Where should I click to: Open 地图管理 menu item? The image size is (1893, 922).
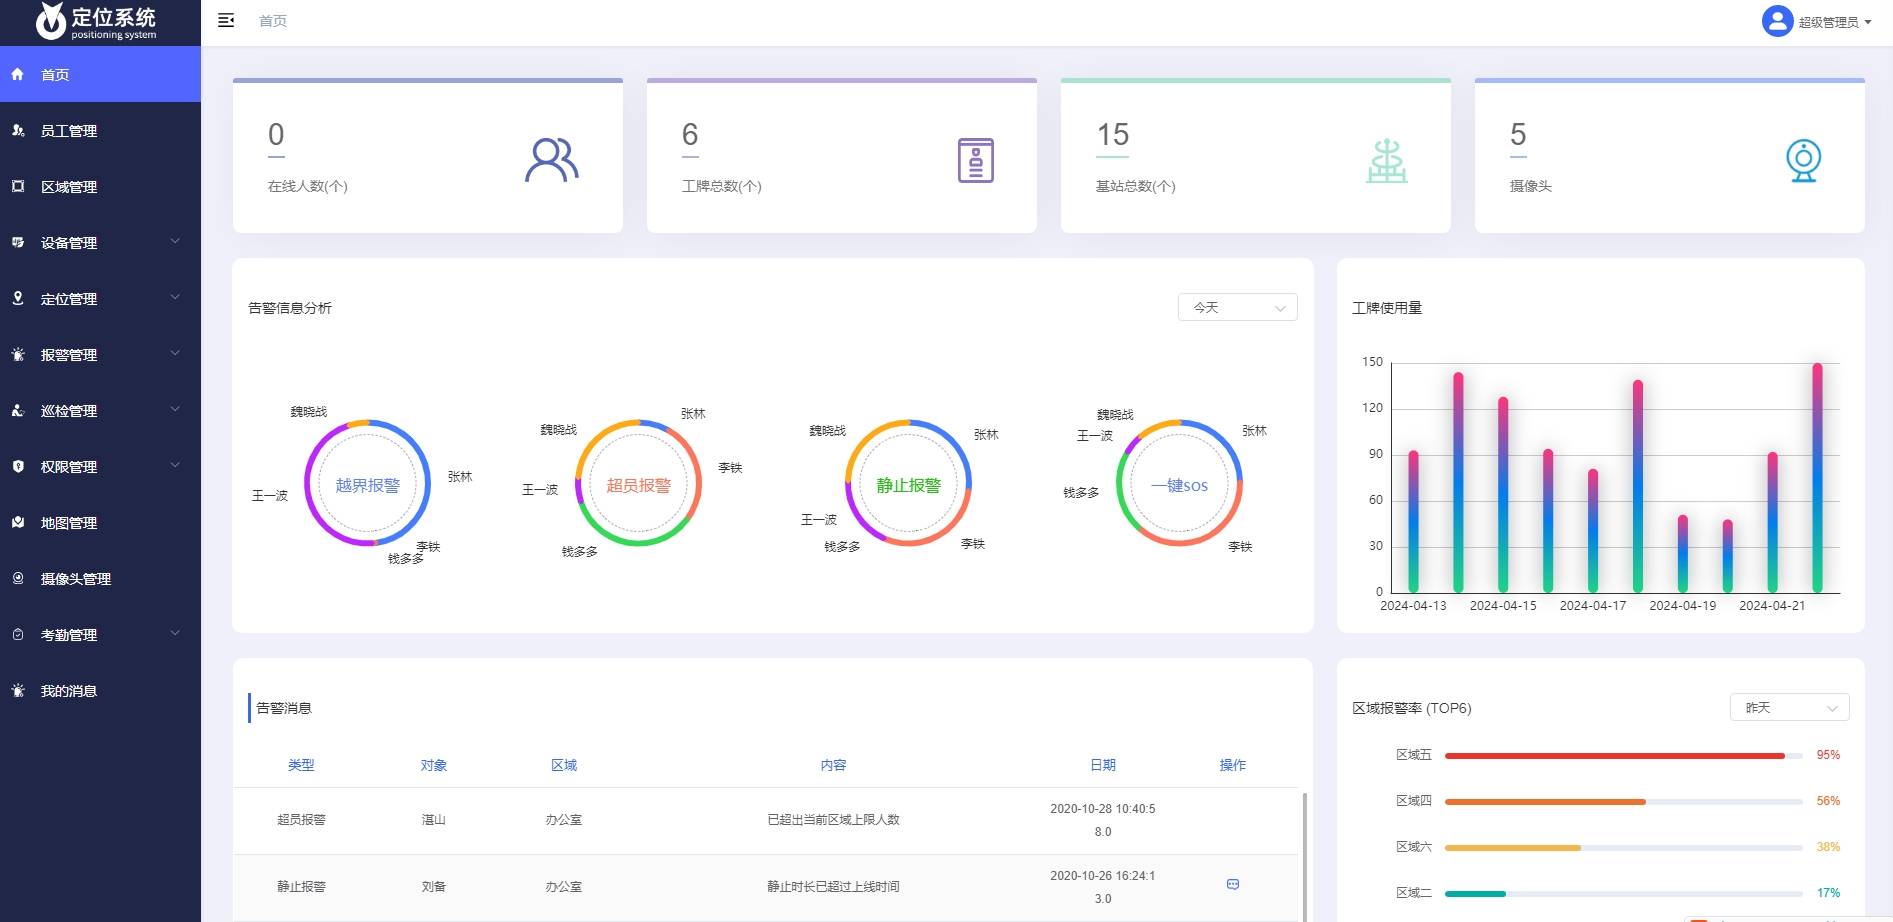pyautogui.click(x=100, y=522)
